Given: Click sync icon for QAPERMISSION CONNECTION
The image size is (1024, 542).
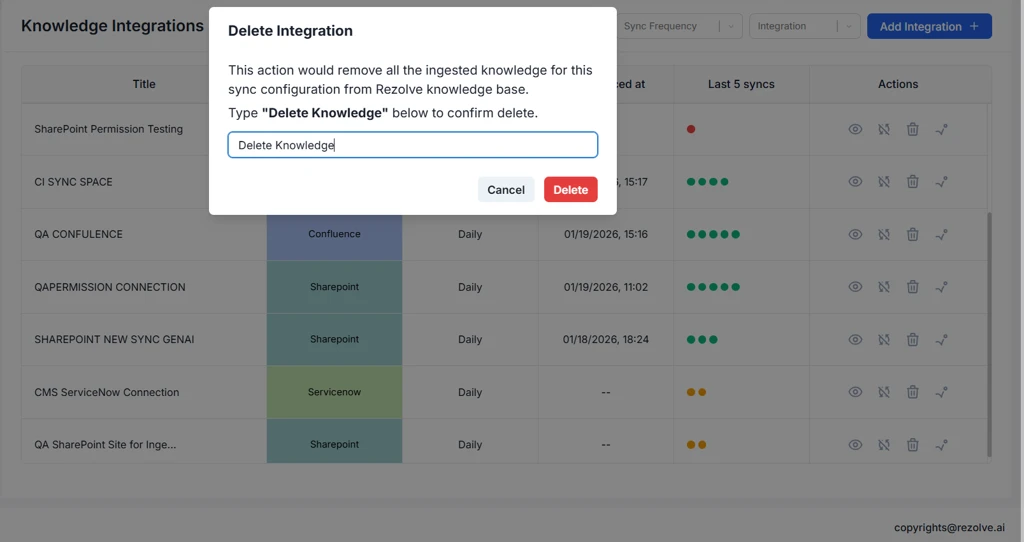Looking at the screenshot, I should (x=884, y=287).
